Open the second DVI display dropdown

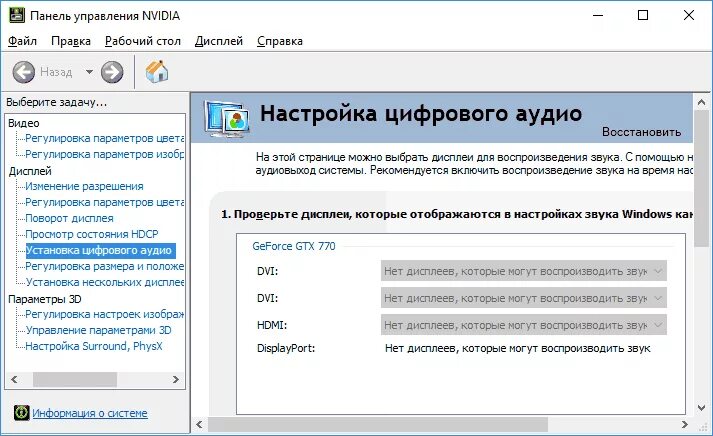click(x=524, y=298)
